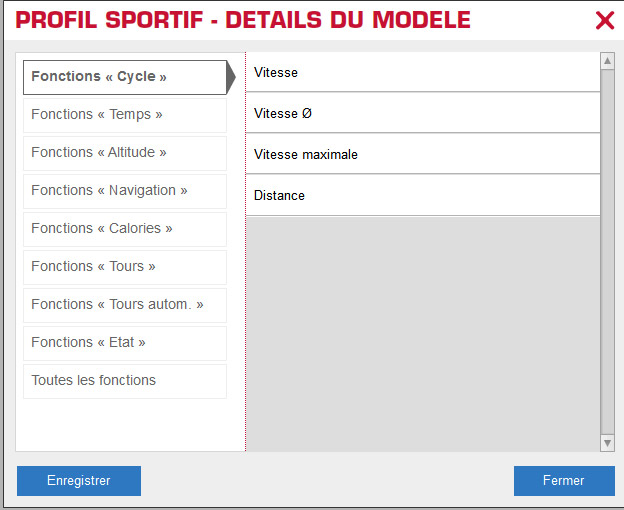Screen dimensions: 624x510
Task: Click the Enregistrer button
Action: [x=79, y=481]
